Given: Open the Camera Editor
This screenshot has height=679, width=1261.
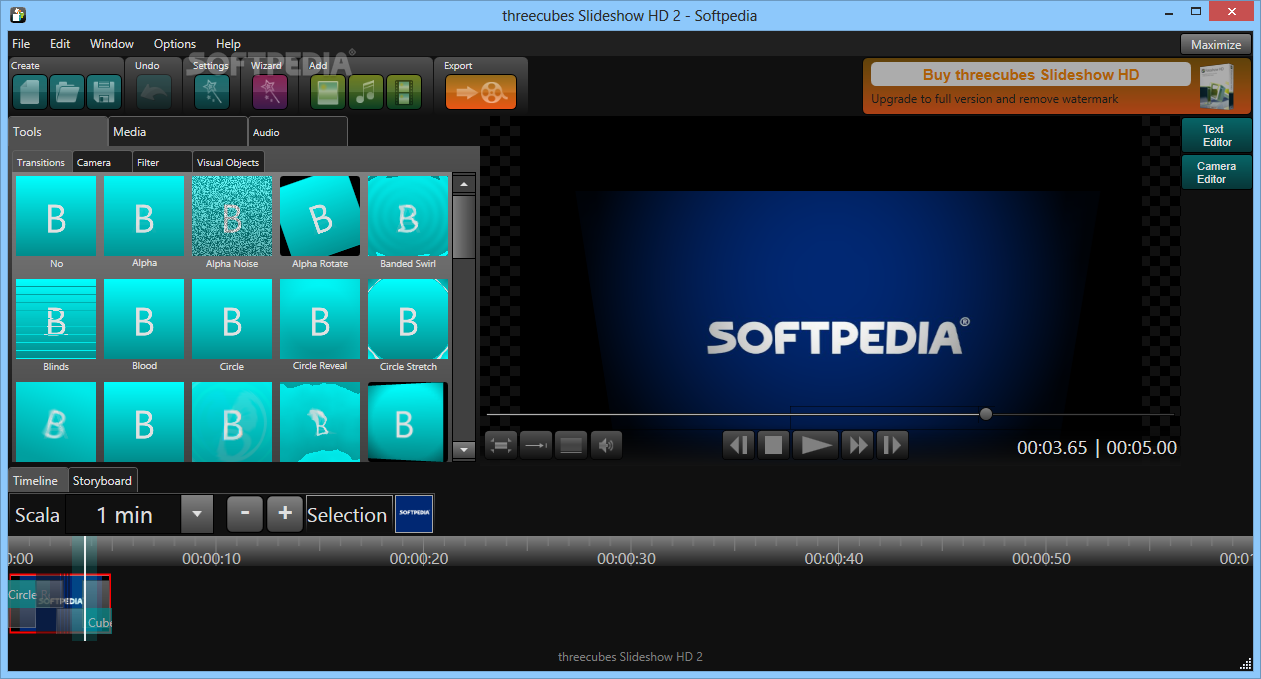Looking at the screenshot, I should [1217, 172].
